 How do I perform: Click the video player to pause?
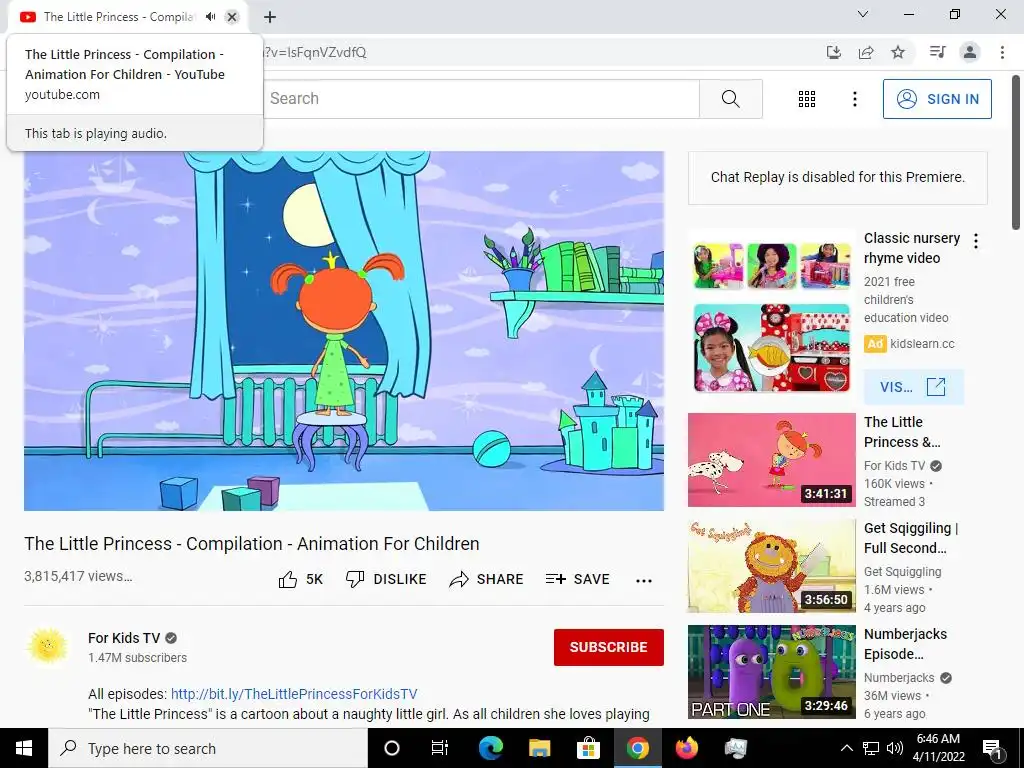[344, 331]
